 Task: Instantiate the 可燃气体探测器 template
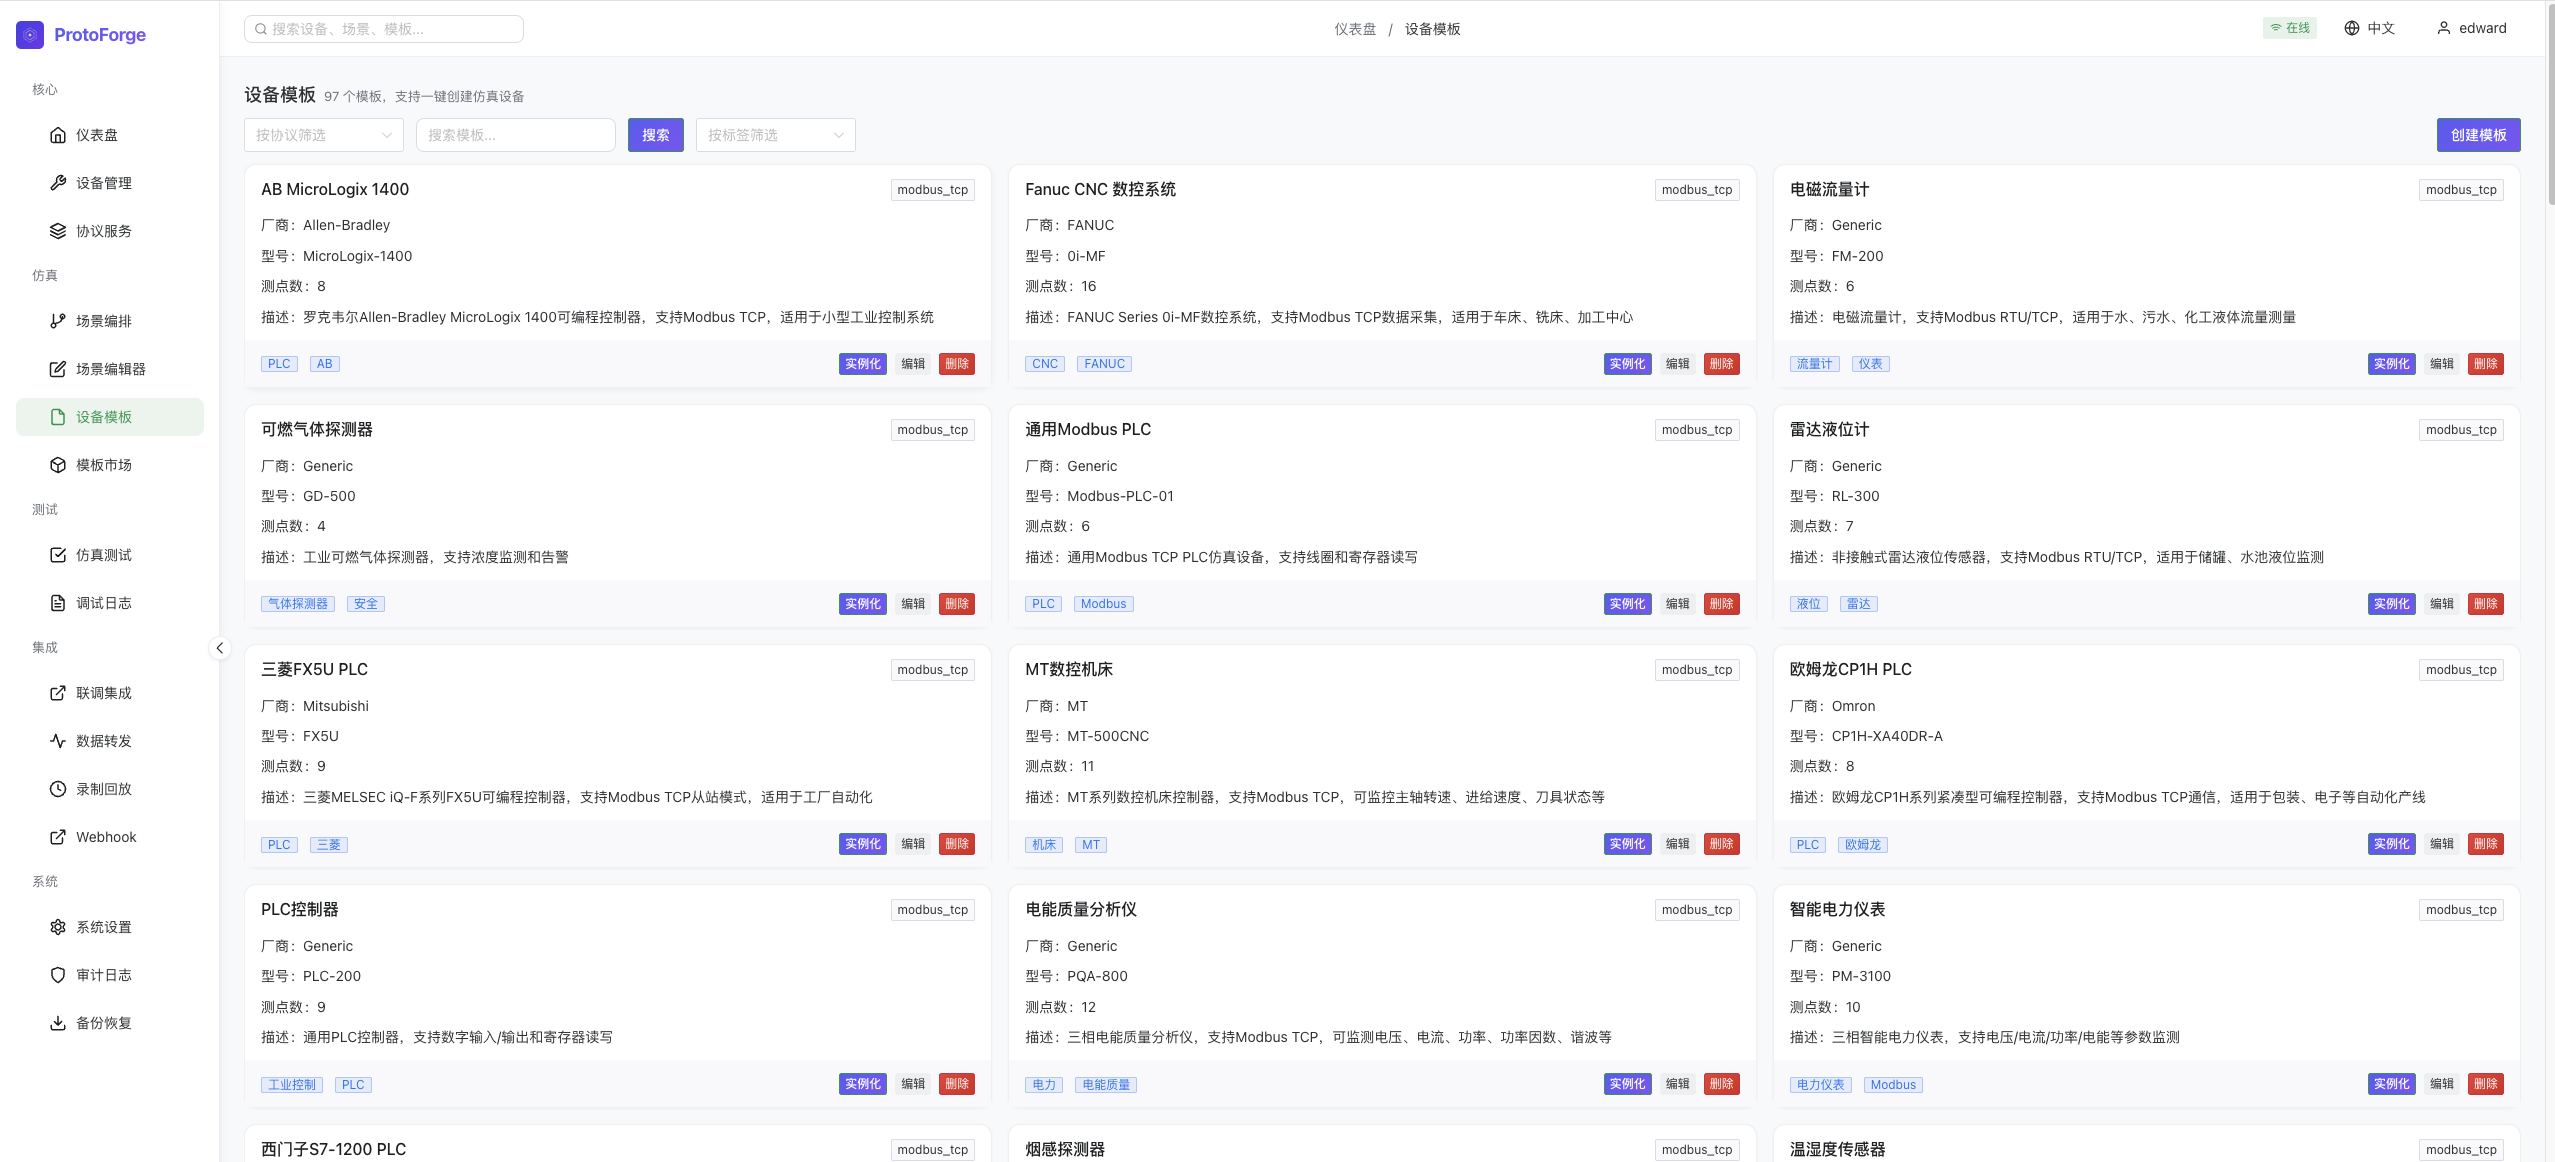863,604
